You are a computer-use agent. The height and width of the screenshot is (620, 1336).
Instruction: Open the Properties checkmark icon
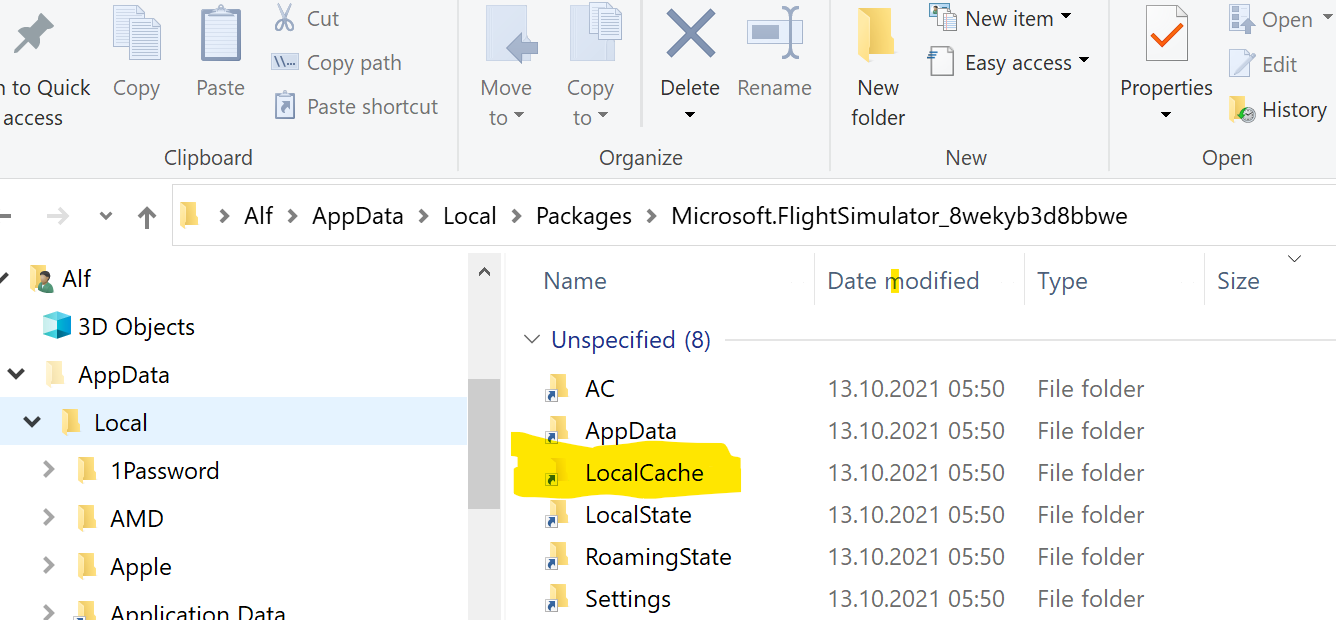pos(1166,36)
